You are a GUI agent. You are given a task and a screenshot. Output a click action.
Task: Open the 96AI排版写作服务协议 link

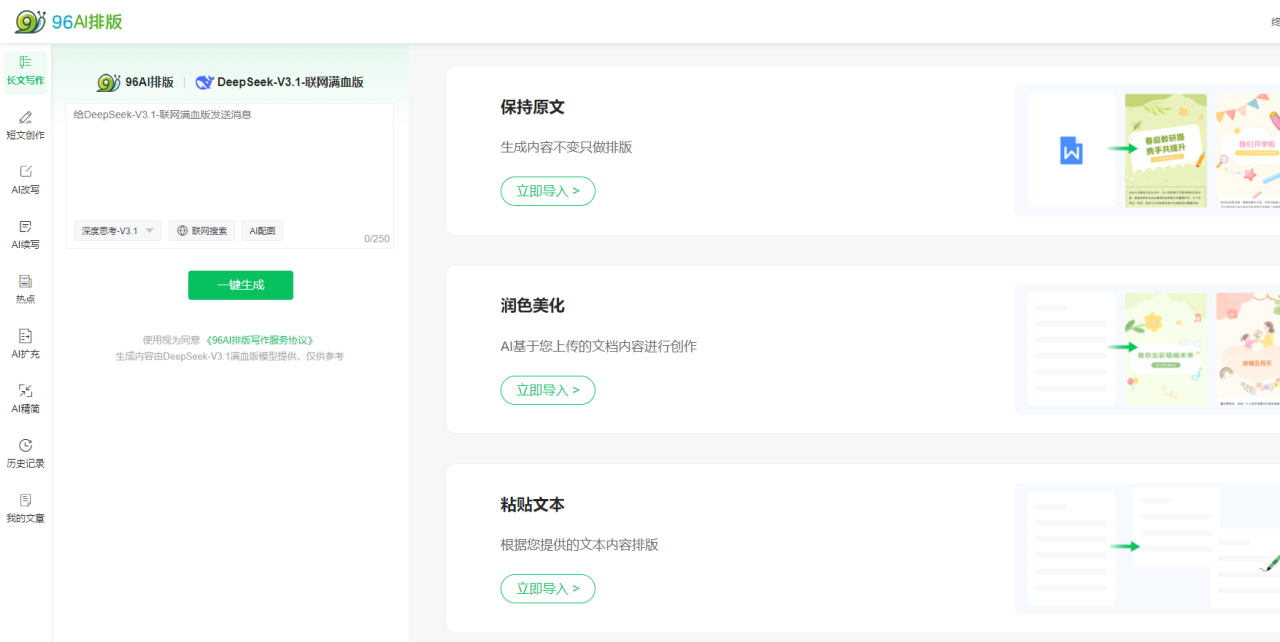point(265,340)
